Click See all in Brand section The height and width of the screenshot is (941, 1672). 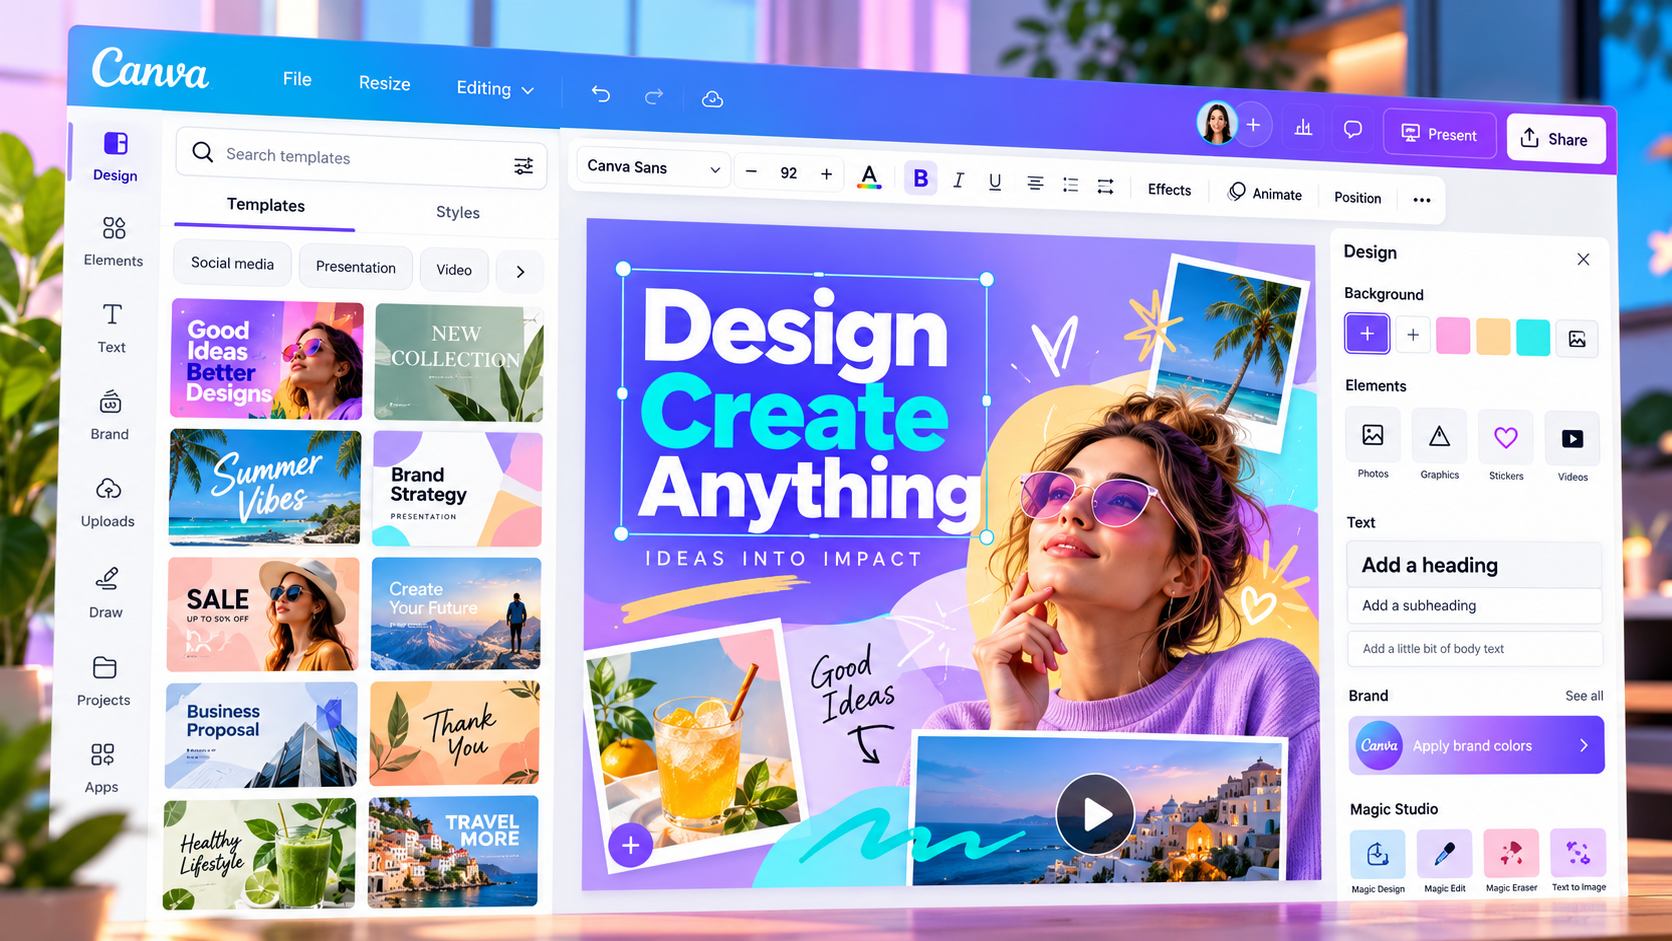click(x=1584, y=696)
